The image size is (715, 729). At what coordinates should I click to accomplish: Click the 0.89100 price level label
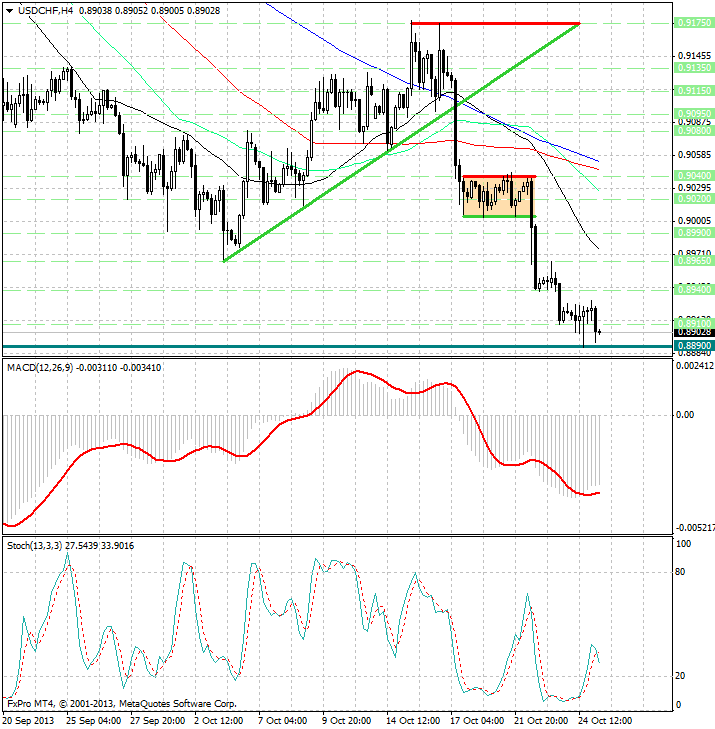[x=694, y=323]
